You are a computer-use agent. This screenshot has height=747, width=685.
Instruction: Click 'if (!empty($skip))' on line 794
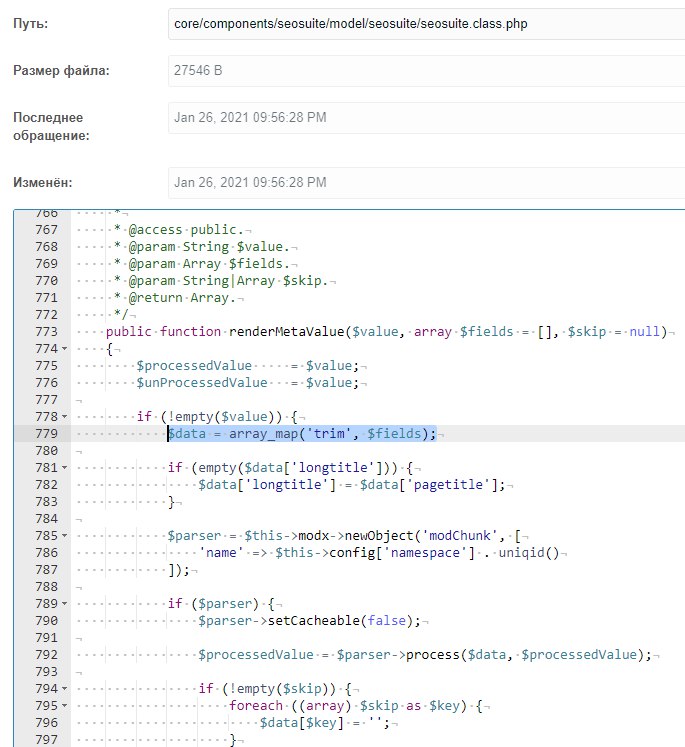coord(267,689)
